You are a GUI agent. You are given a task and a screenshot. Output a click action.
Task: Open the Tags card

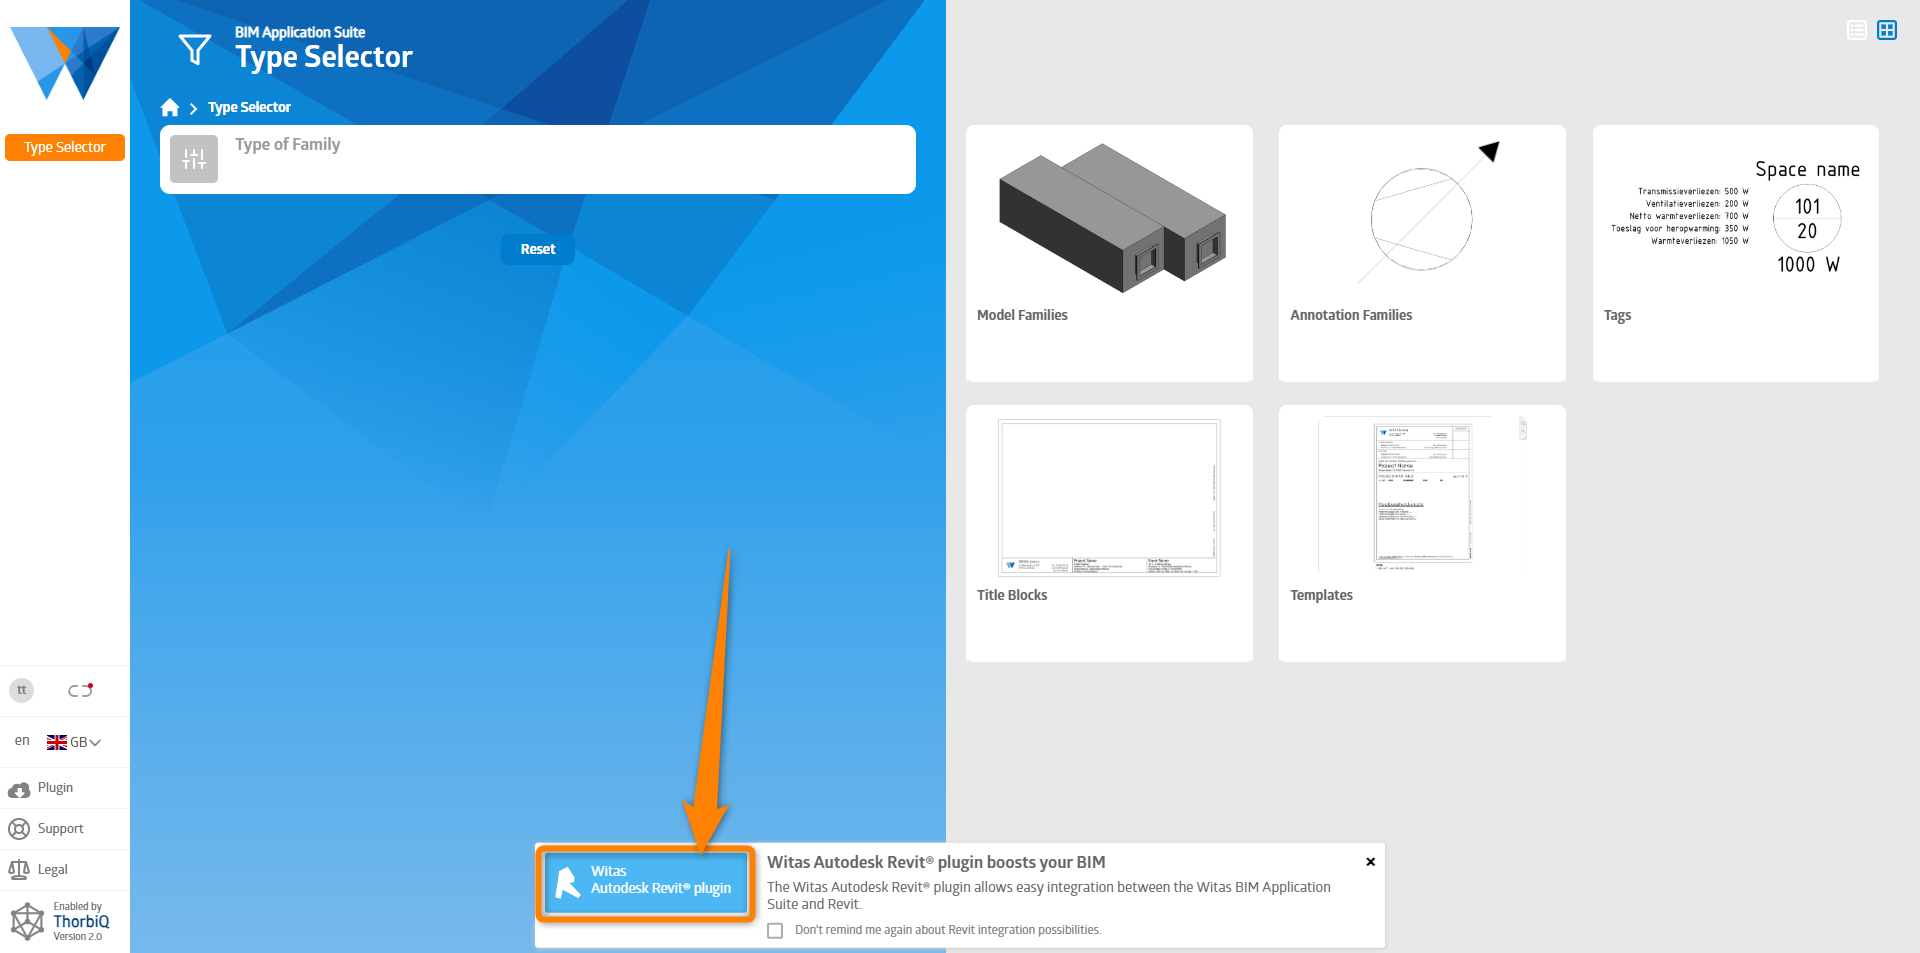1736,253
